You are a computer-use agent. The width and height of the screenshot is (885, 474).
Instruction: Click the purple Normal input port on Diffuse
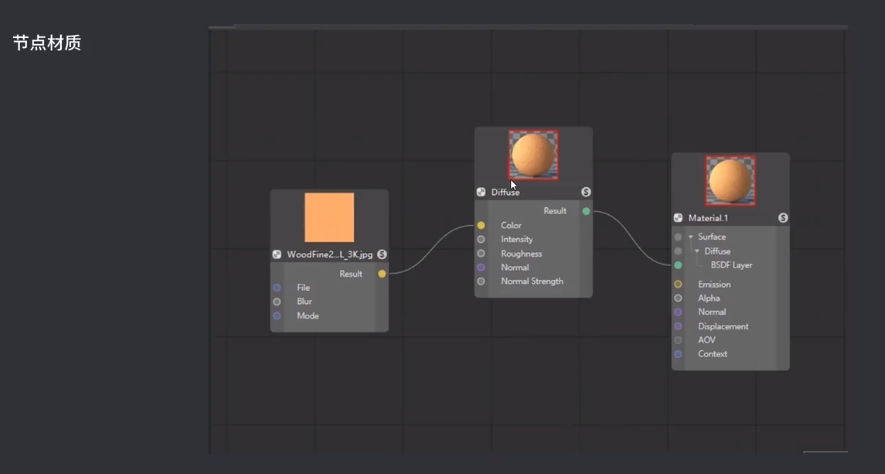coord(481,267)
